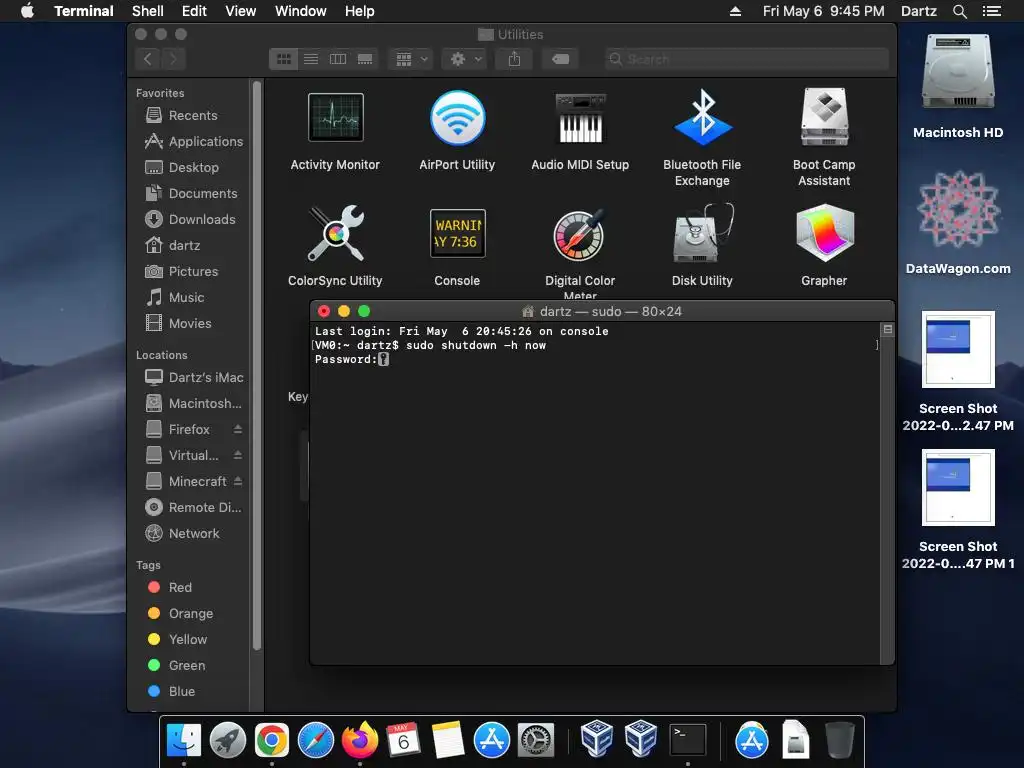
Task: Select the Green tag
Action: (x=176, y=665)
